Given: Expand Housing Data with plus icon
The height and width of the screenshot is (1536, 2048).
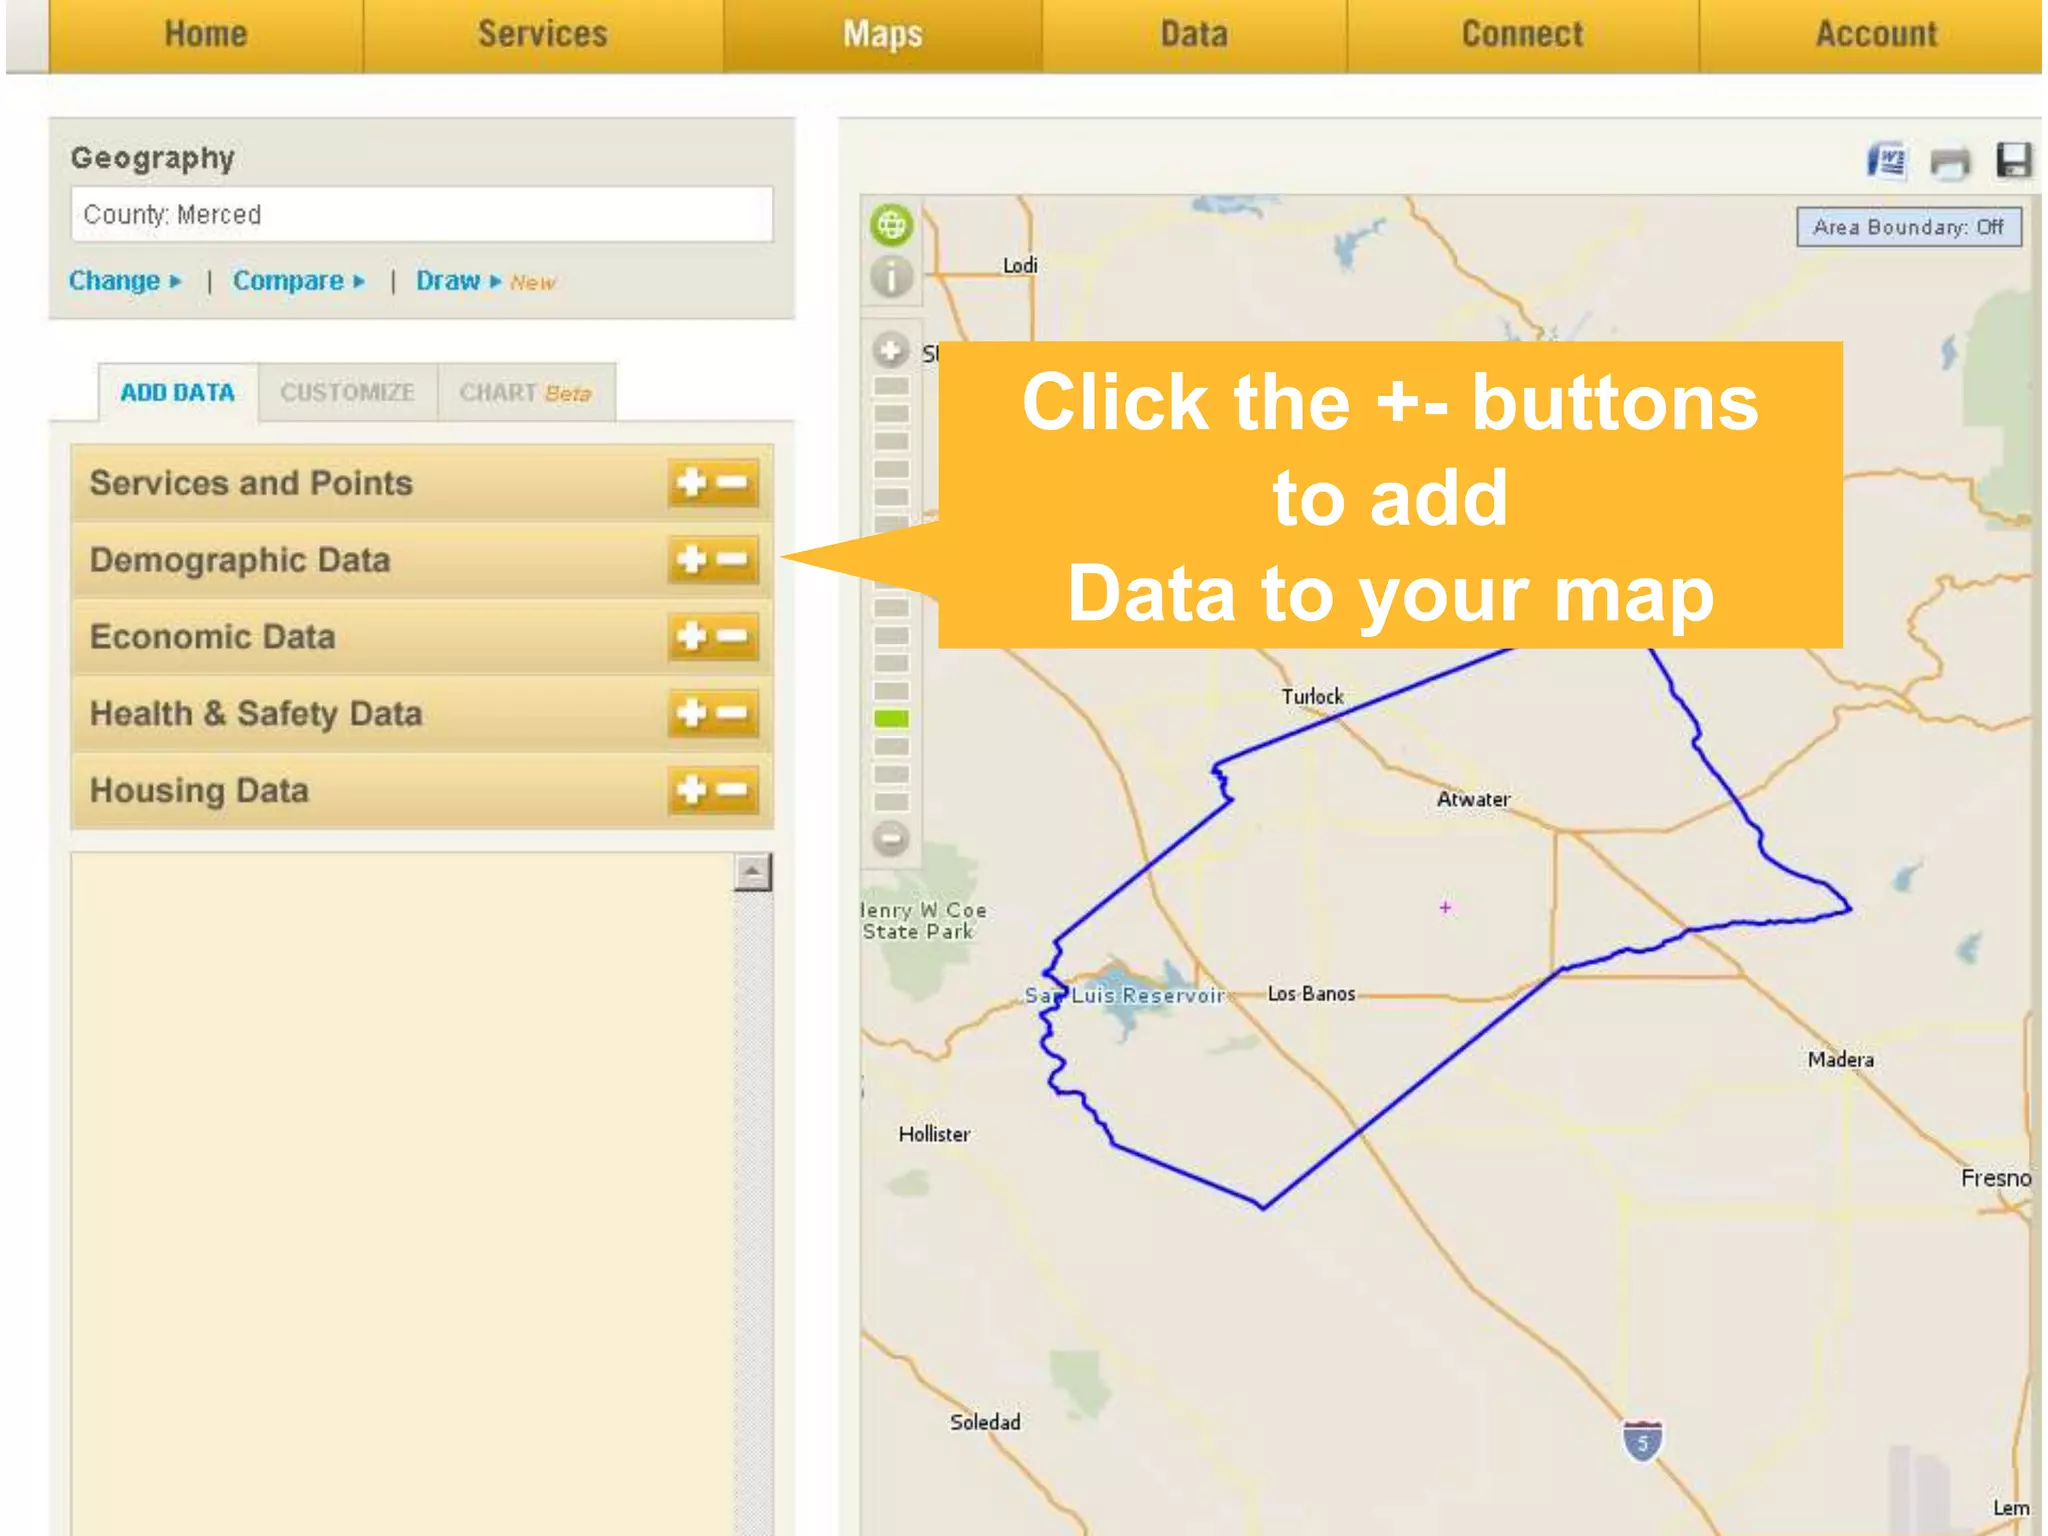Looking at the screenshot, I should [692, 790].
